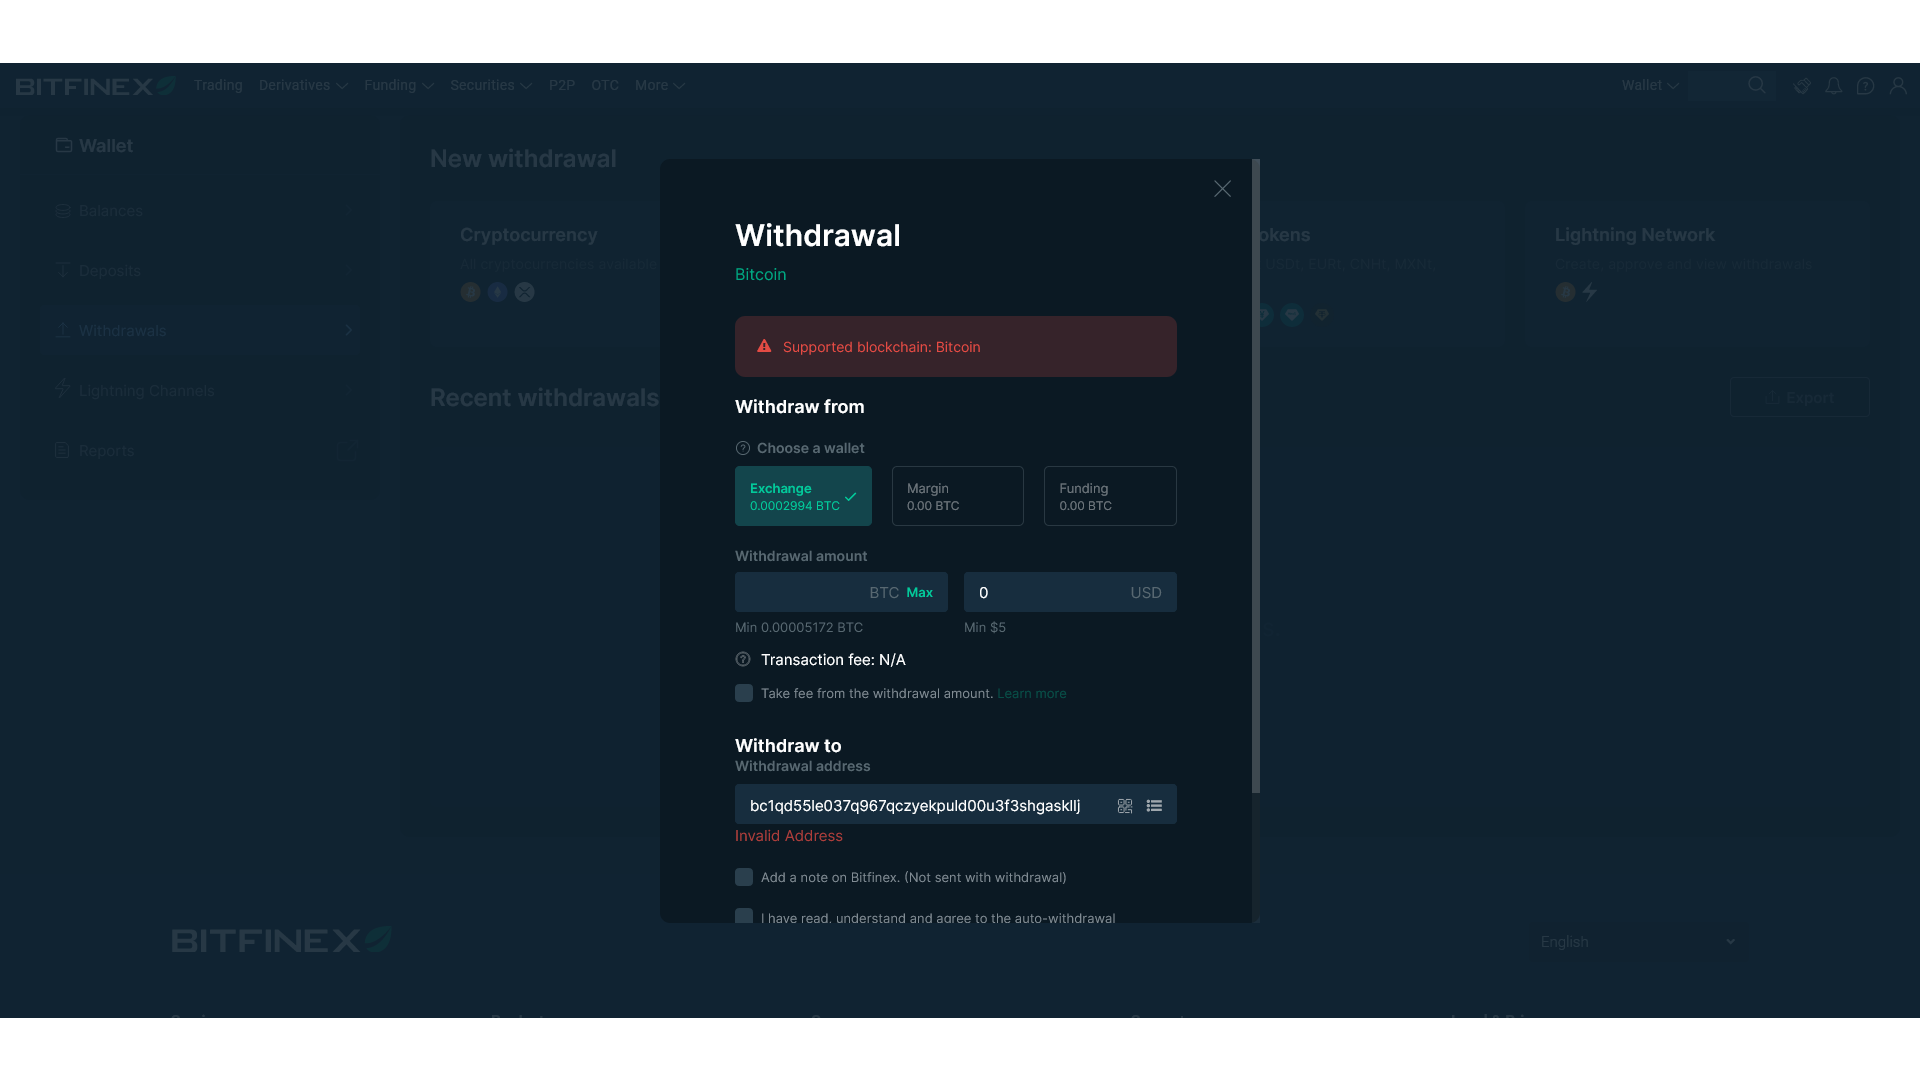This screenshot has height=1080, width=1920.
Task: Click the transaction fee info icon
Action: [742, 658]
